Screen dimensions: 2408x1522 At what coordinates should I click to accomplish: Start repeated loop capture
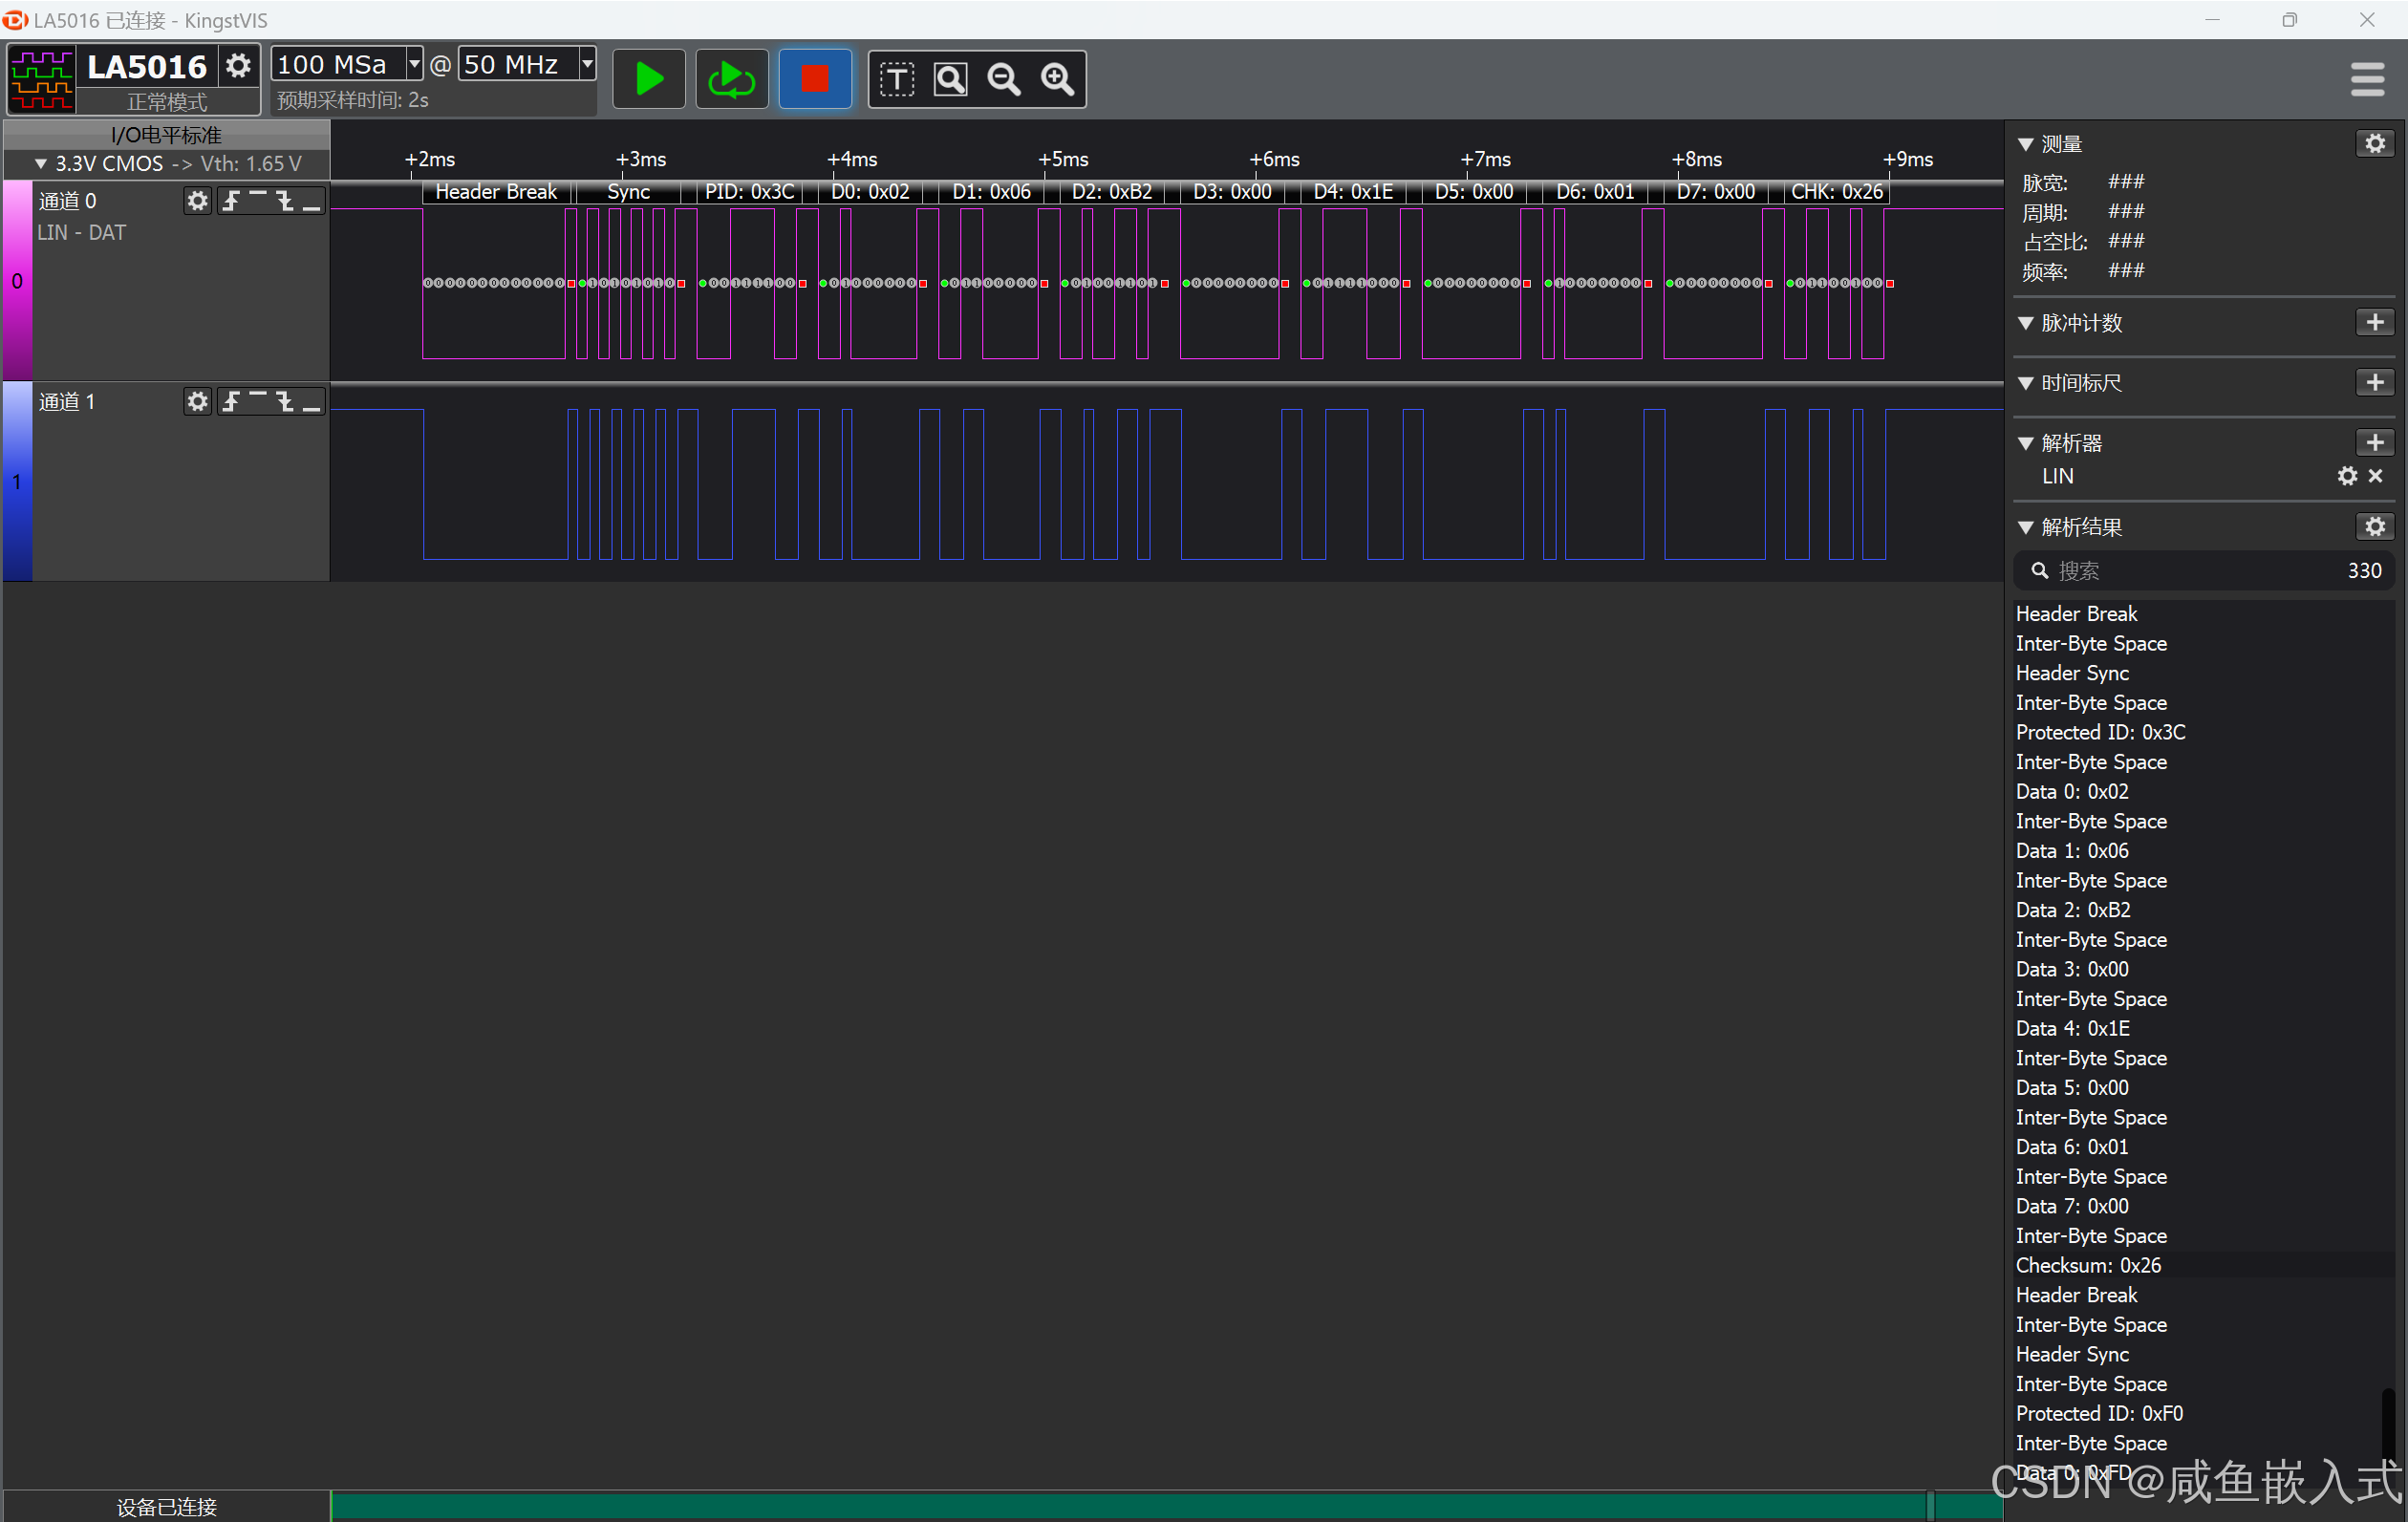click(x=731, y=79)
